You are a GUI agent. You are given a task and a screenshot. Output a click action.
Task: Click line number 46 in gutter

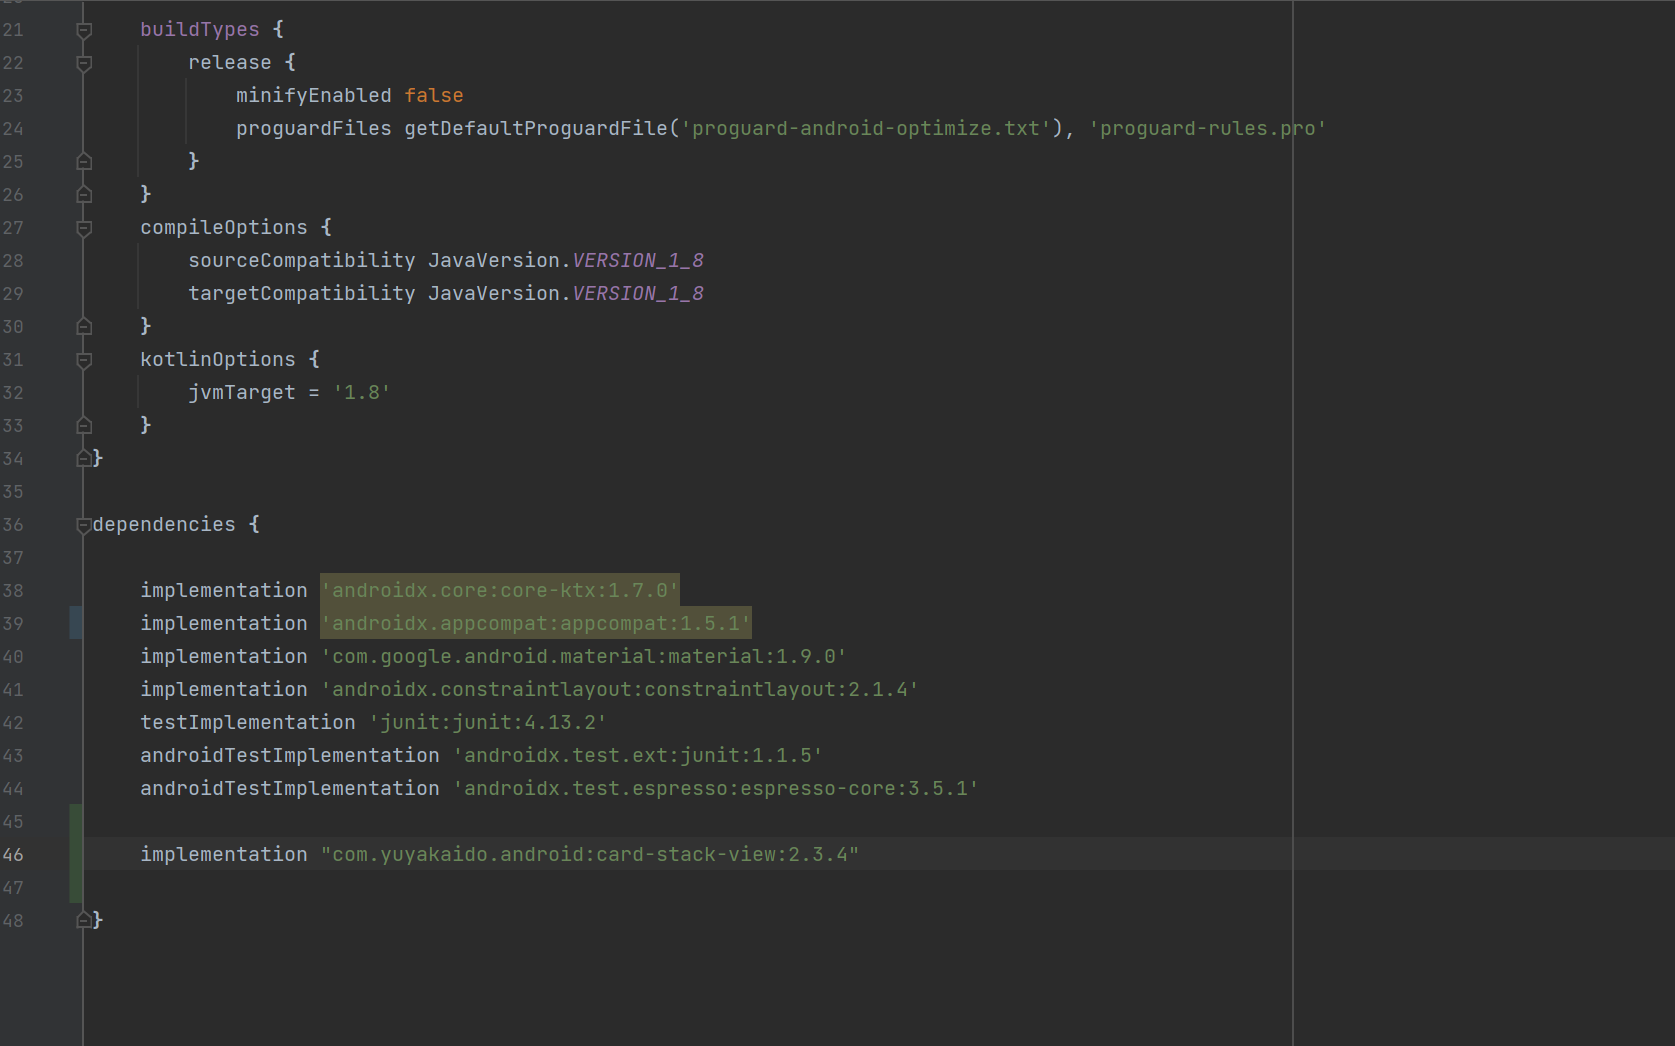[13, 855]
